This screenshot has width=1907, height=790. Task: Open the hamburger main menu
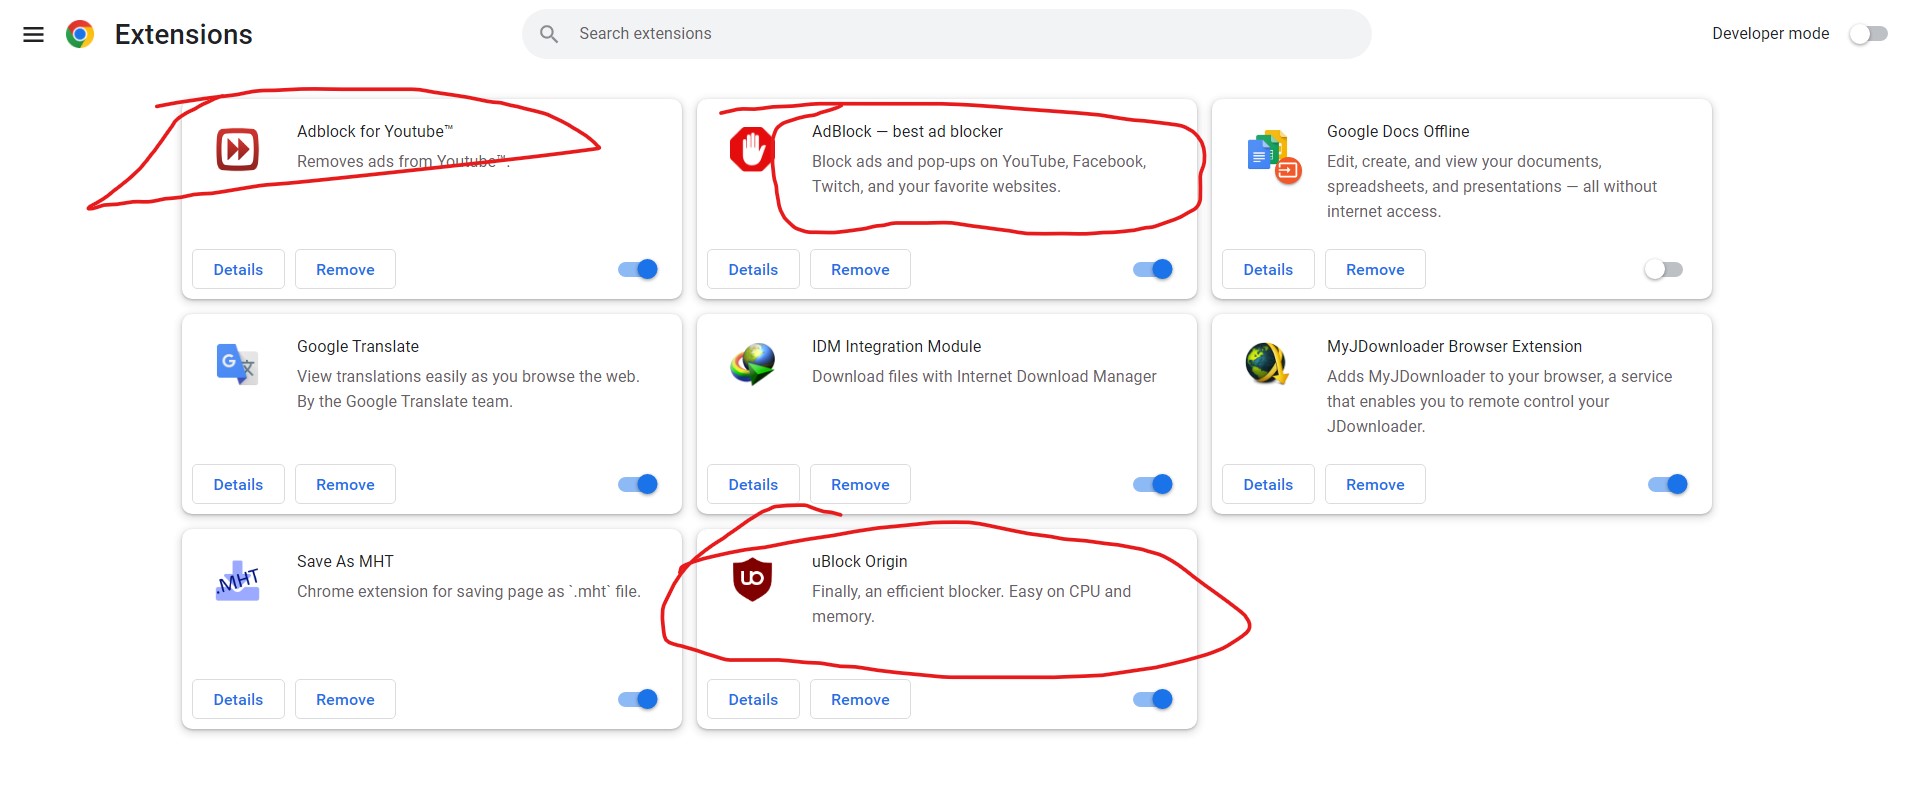coord(33,34)
